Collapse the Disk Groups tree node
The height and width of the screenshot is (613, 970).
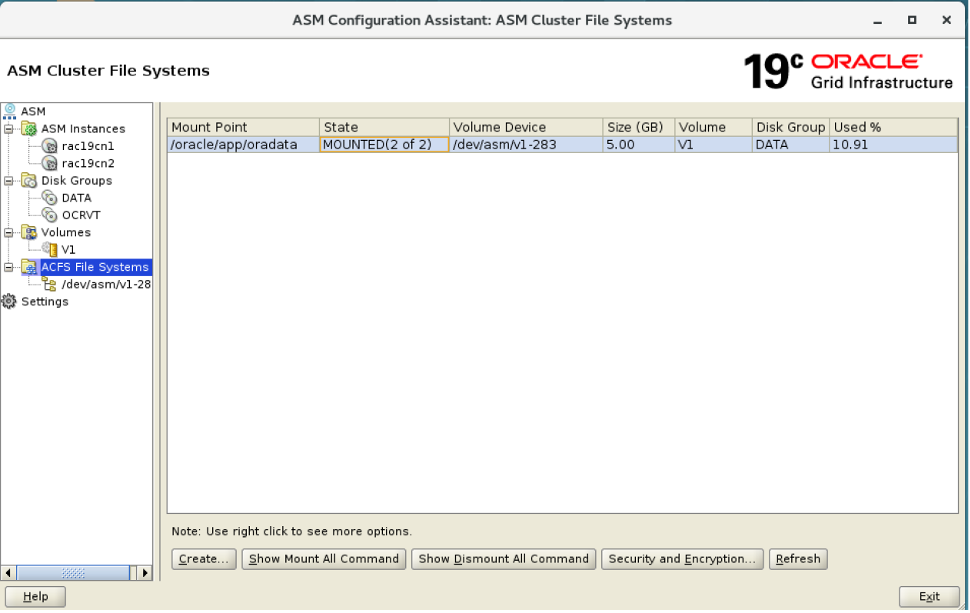click(x=9, y=181)
